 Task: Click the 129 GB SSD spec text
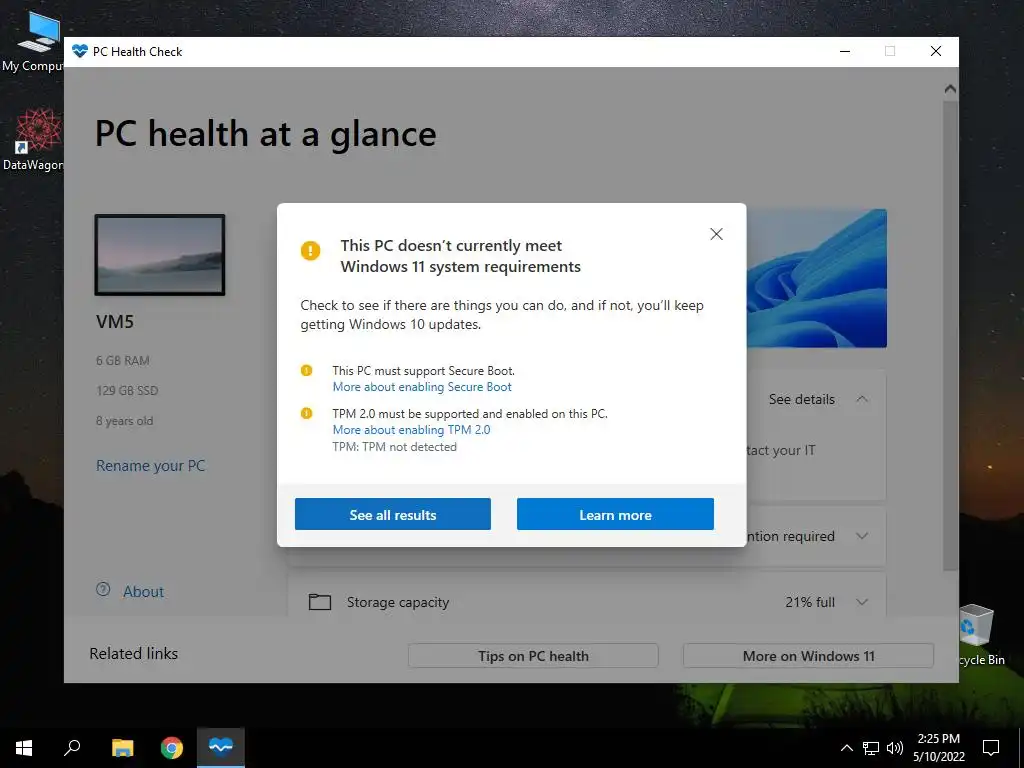127,391
